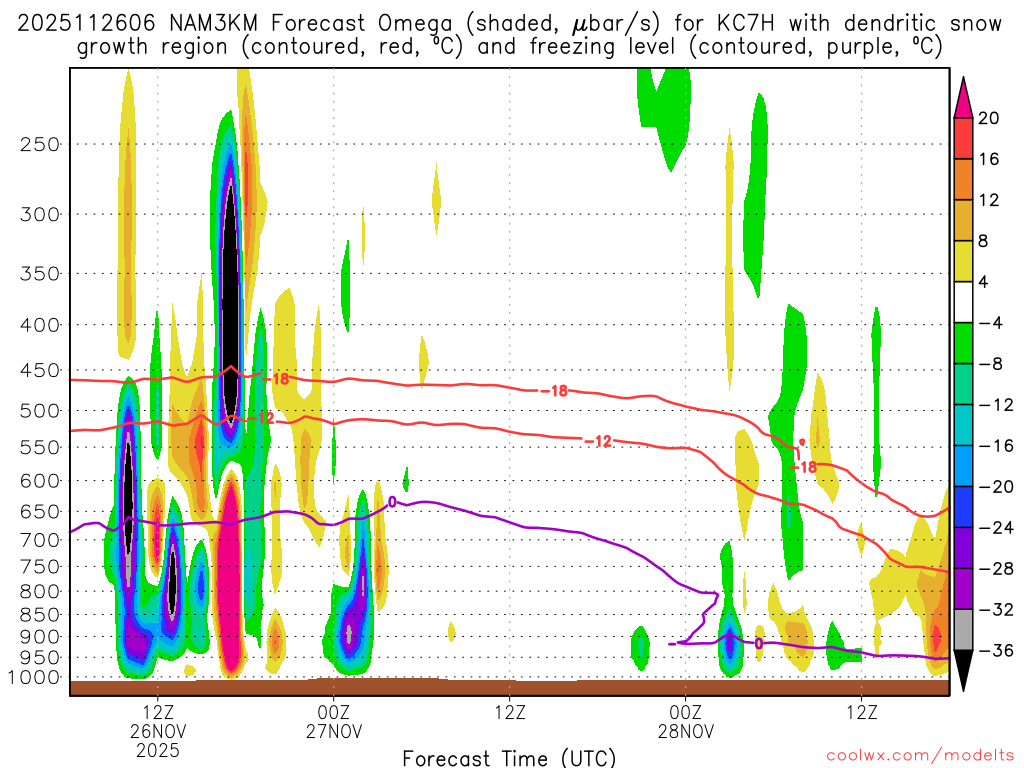This screenshot has width=1024, height=768.
Task: Click the 700 pressure level label
Action: [40, 539]
